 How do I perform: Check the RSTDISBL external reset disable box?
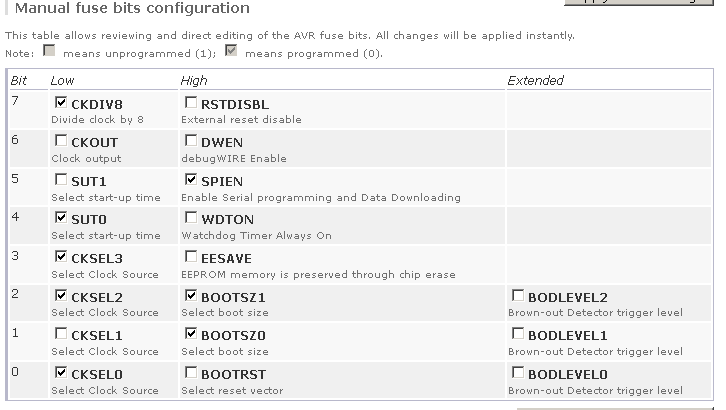point(191,103)
